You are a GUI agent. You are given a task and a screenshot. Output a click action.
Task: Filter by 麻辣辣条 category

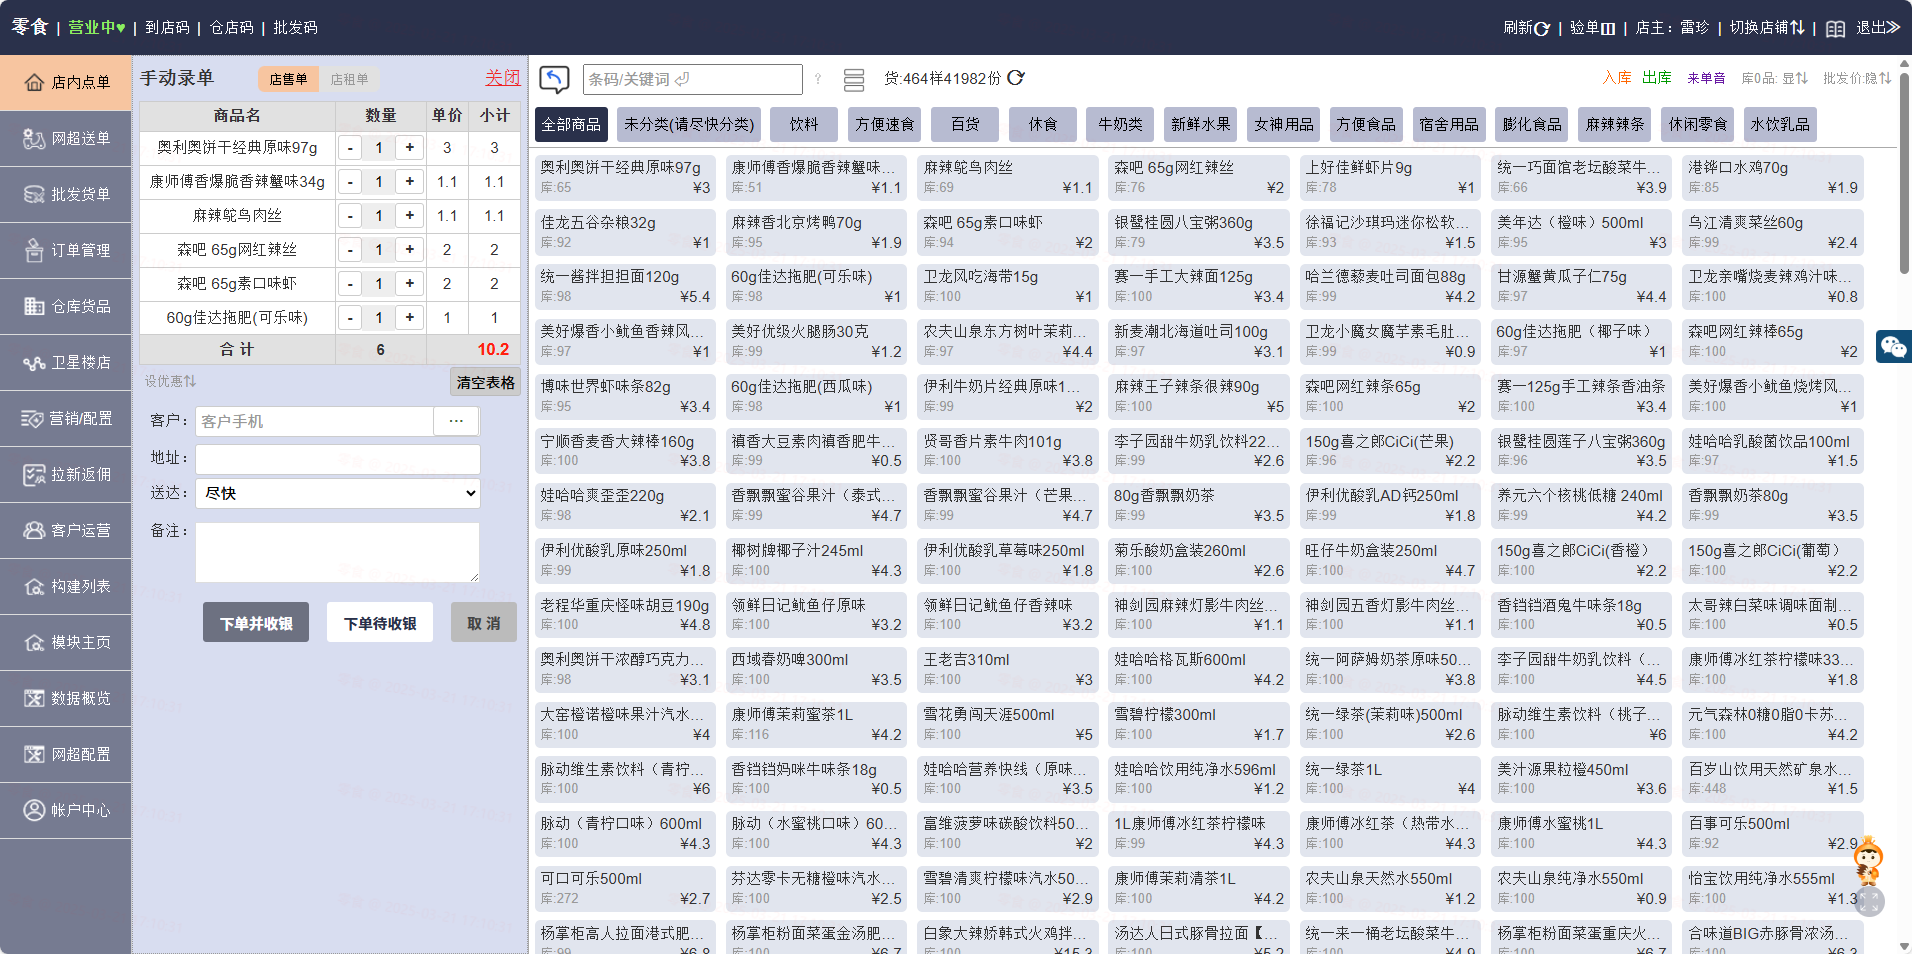(x=1615, y=124)
